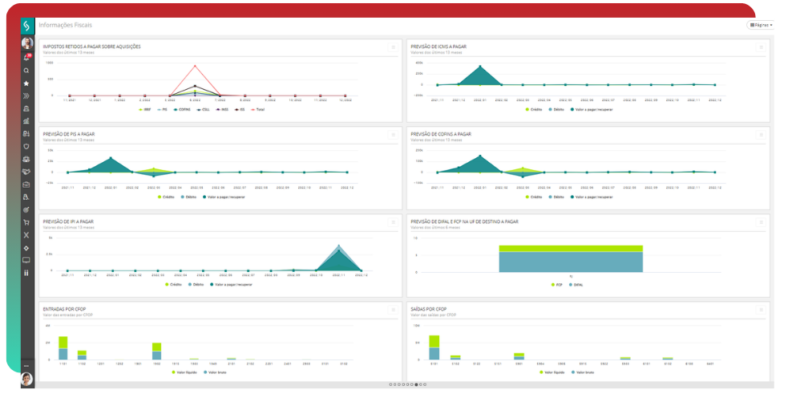Open options menu of Previsão de PIS panel
Viewport: 800px width, 394px height.
(393, 135)
